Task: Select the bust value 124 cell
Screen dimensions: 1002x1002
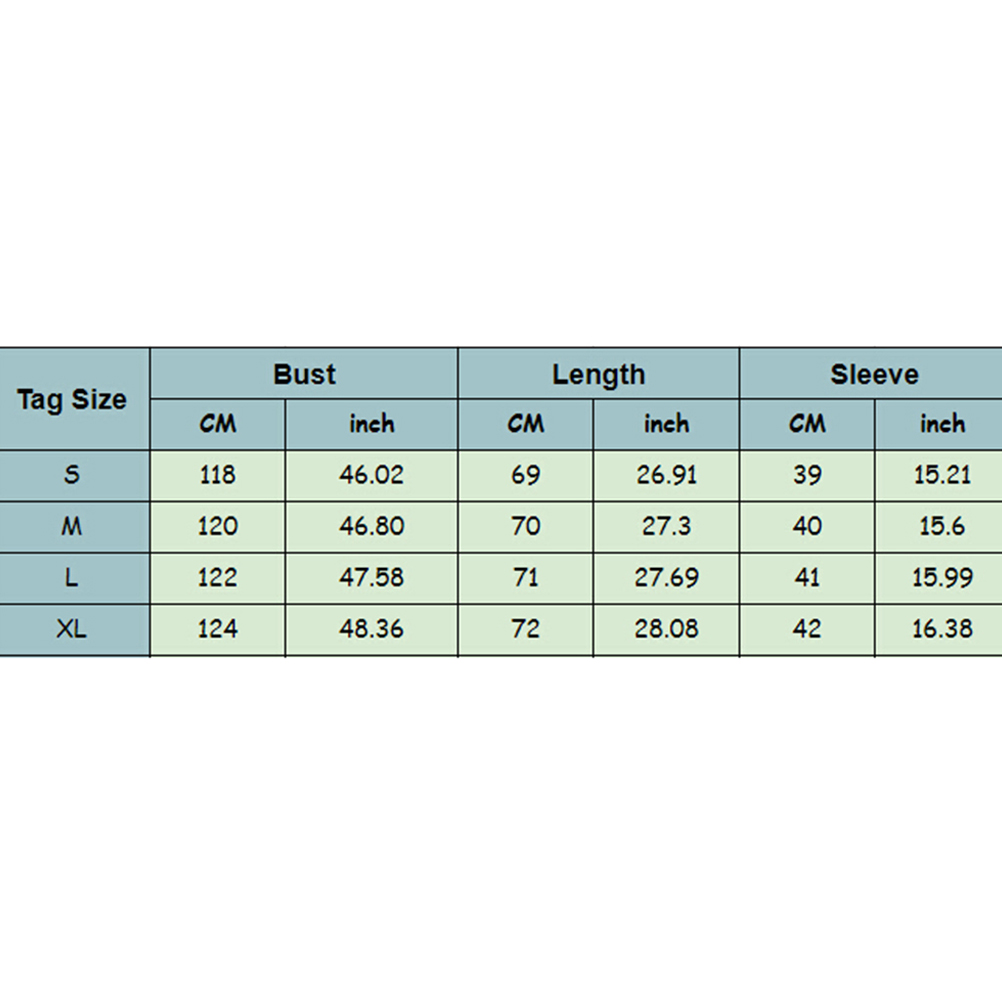Action: pyautogui.click(x=218, y=629)
